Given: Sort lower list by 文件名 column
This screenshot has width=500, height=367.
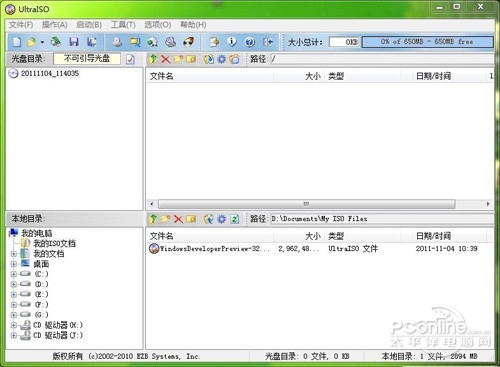Looking at the screenshot, I should point(210,236).
